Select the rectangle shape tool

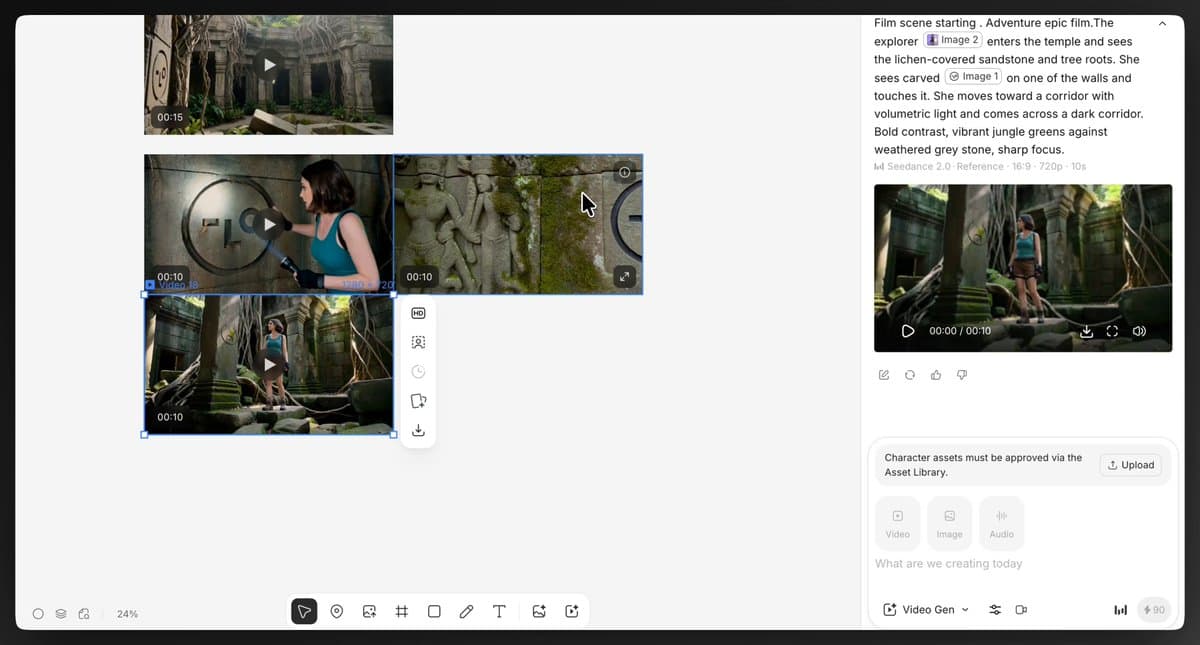pos(434,611)
